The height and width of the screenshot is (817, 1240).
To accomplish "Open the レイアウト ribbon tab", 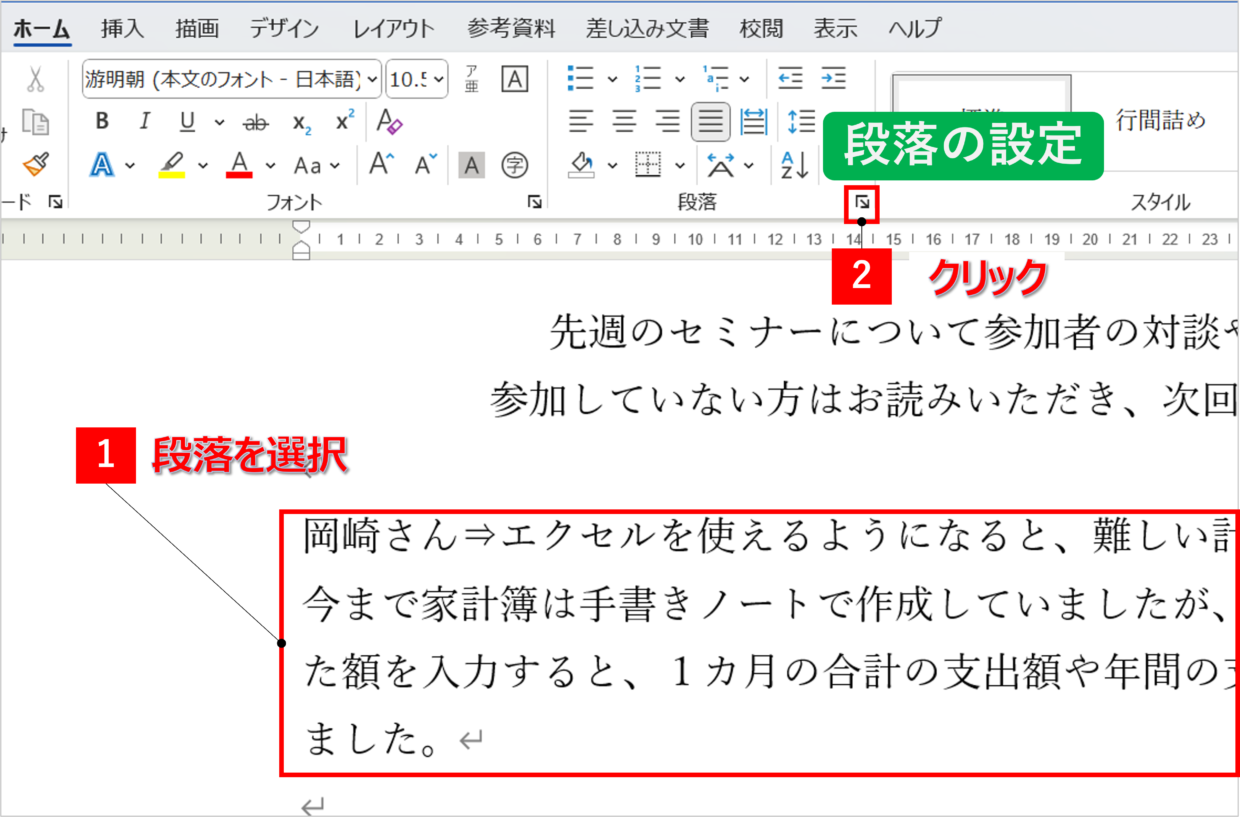I will click(x=393, y=29).
